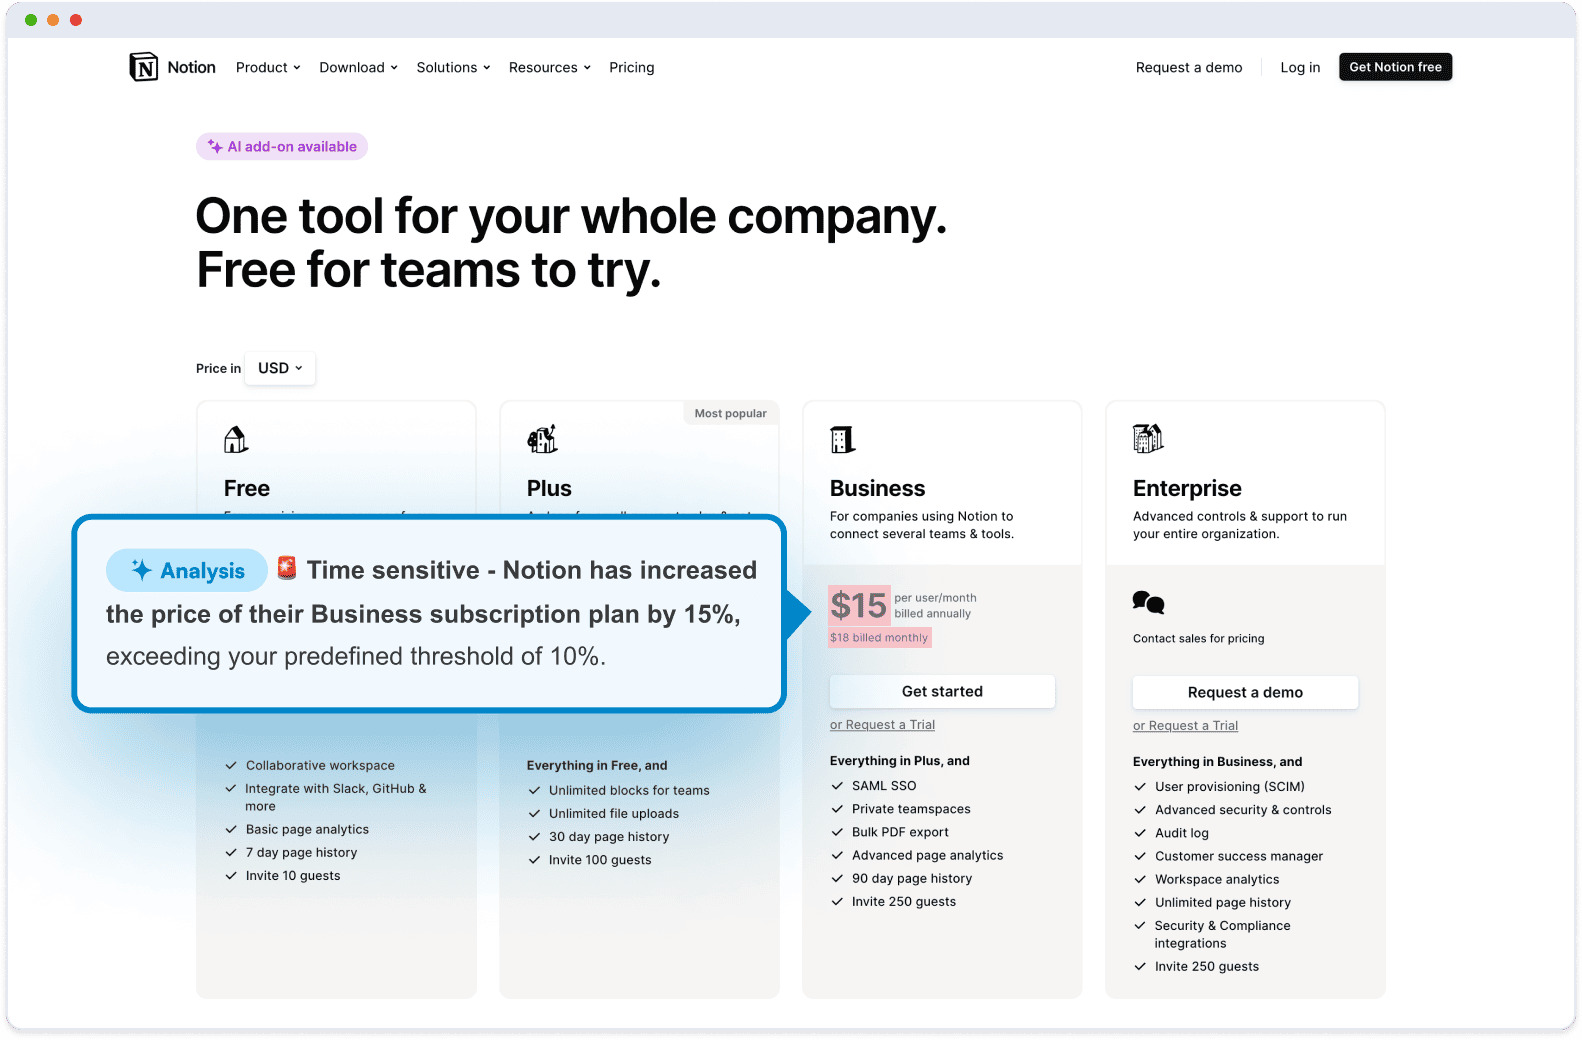Image resolution: width=1582 pixels, height=1040 pixels.
Task: Click the checkmark beside Basic page analytics
Action: click(231, 830)
